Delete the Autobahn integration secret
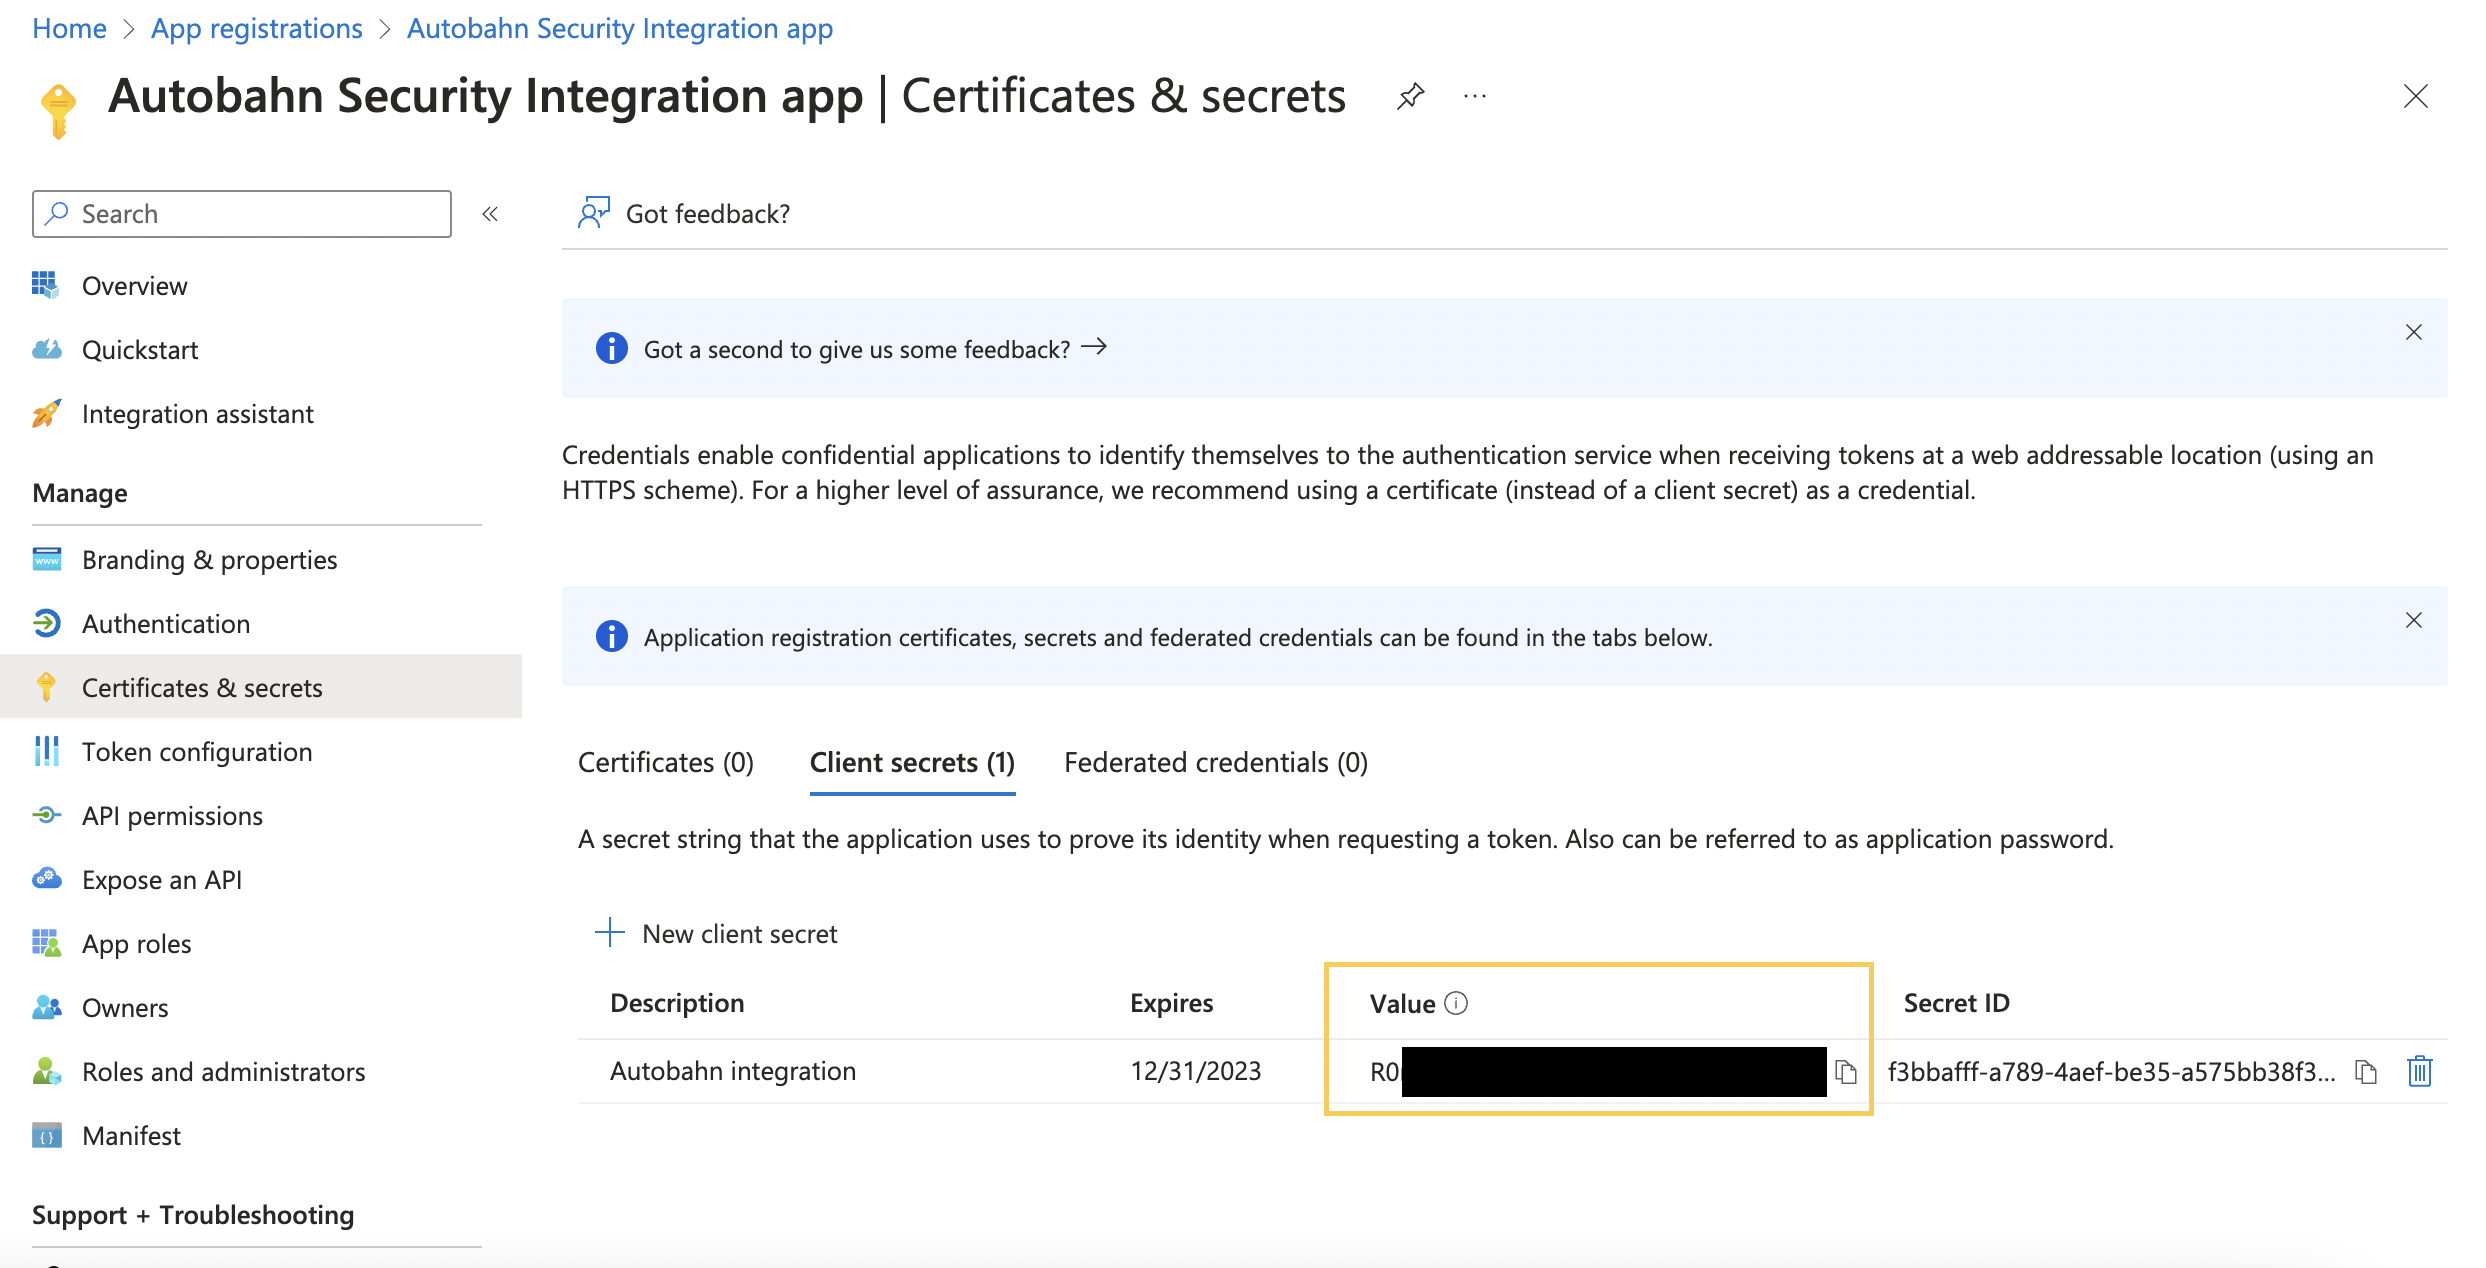 2419,1071
